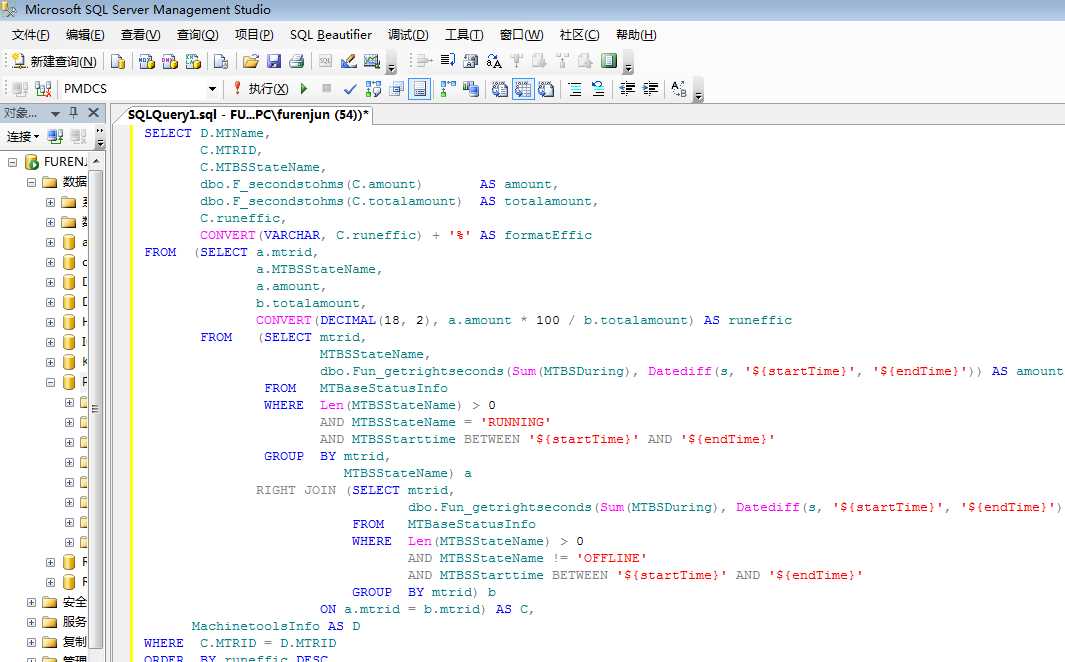The height and width of the screenshot is (662, 1065).
Task: Open the Help (帮助) menu
Action: click(x=636, y=35)
